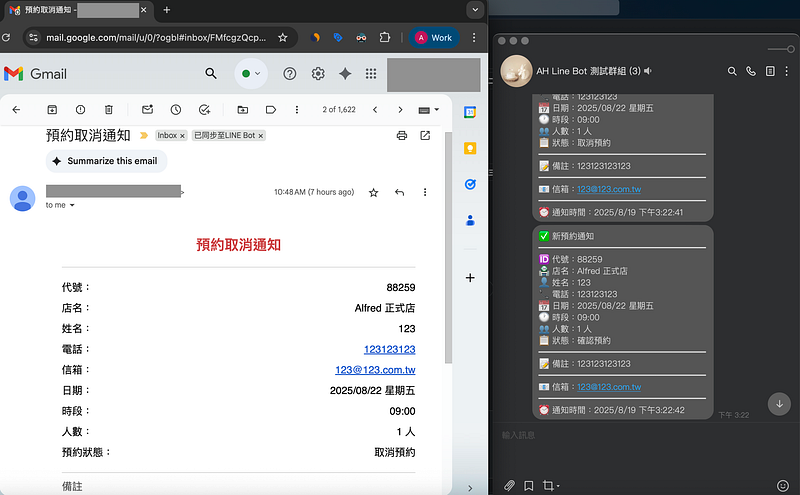Screen dimensions: 800x495
Task: Open the Gmail logo home link
Action: pyautogui.click(x=35, y=74)
